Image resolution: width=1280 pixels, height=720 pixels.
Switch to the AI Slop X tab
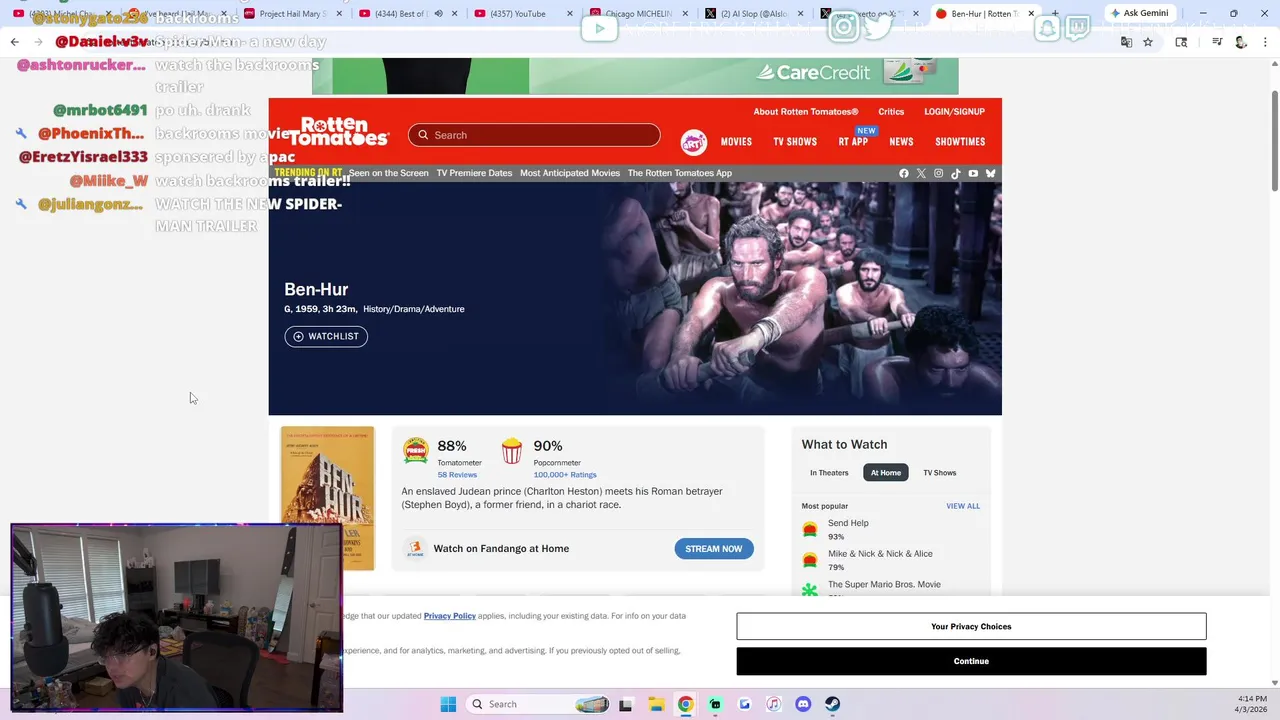[x=752, y=14]
